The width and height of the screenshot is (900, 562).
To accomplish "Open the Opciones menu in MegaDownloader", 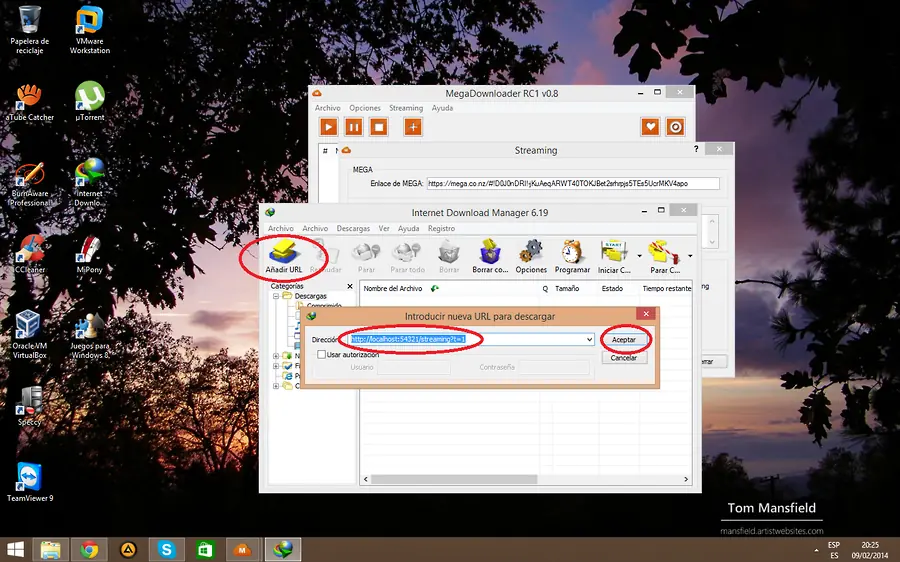I will pyautogui.click(x=365, y=108).
